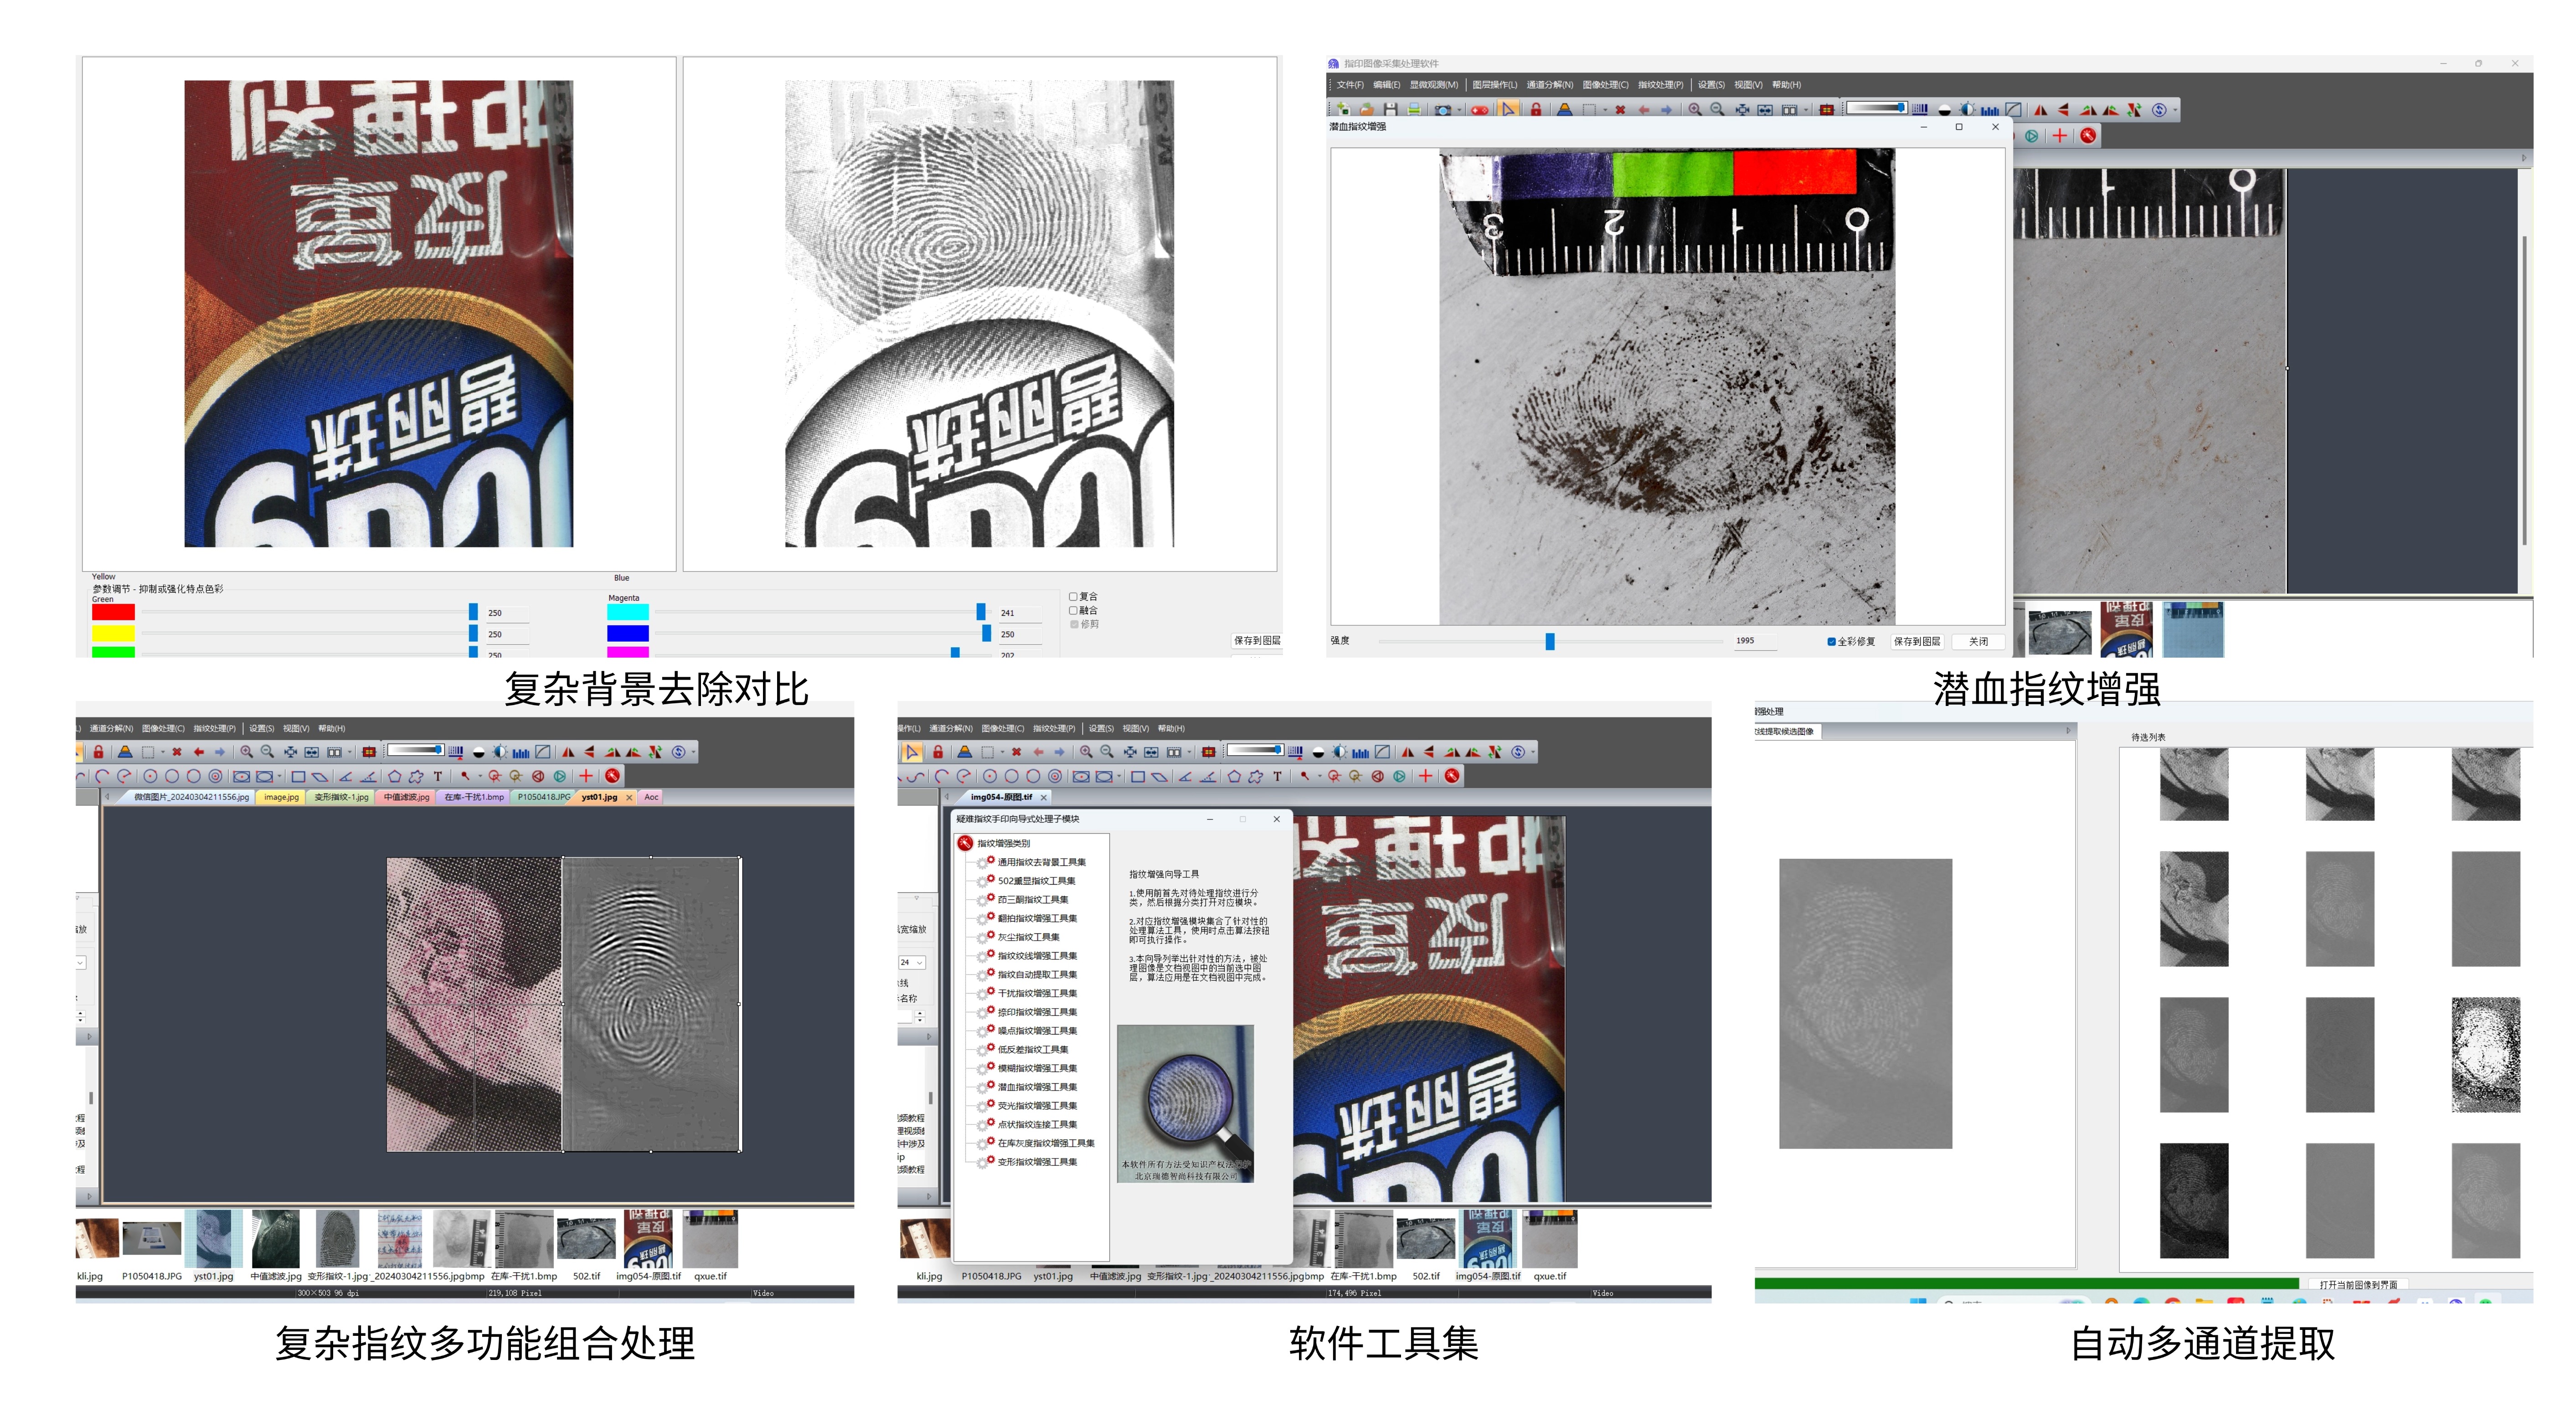This screenshot has height=1401, width=2576.
Task: Click brightness sun icon in 软件工具集 screenshot
Action: pos(1340,752)
